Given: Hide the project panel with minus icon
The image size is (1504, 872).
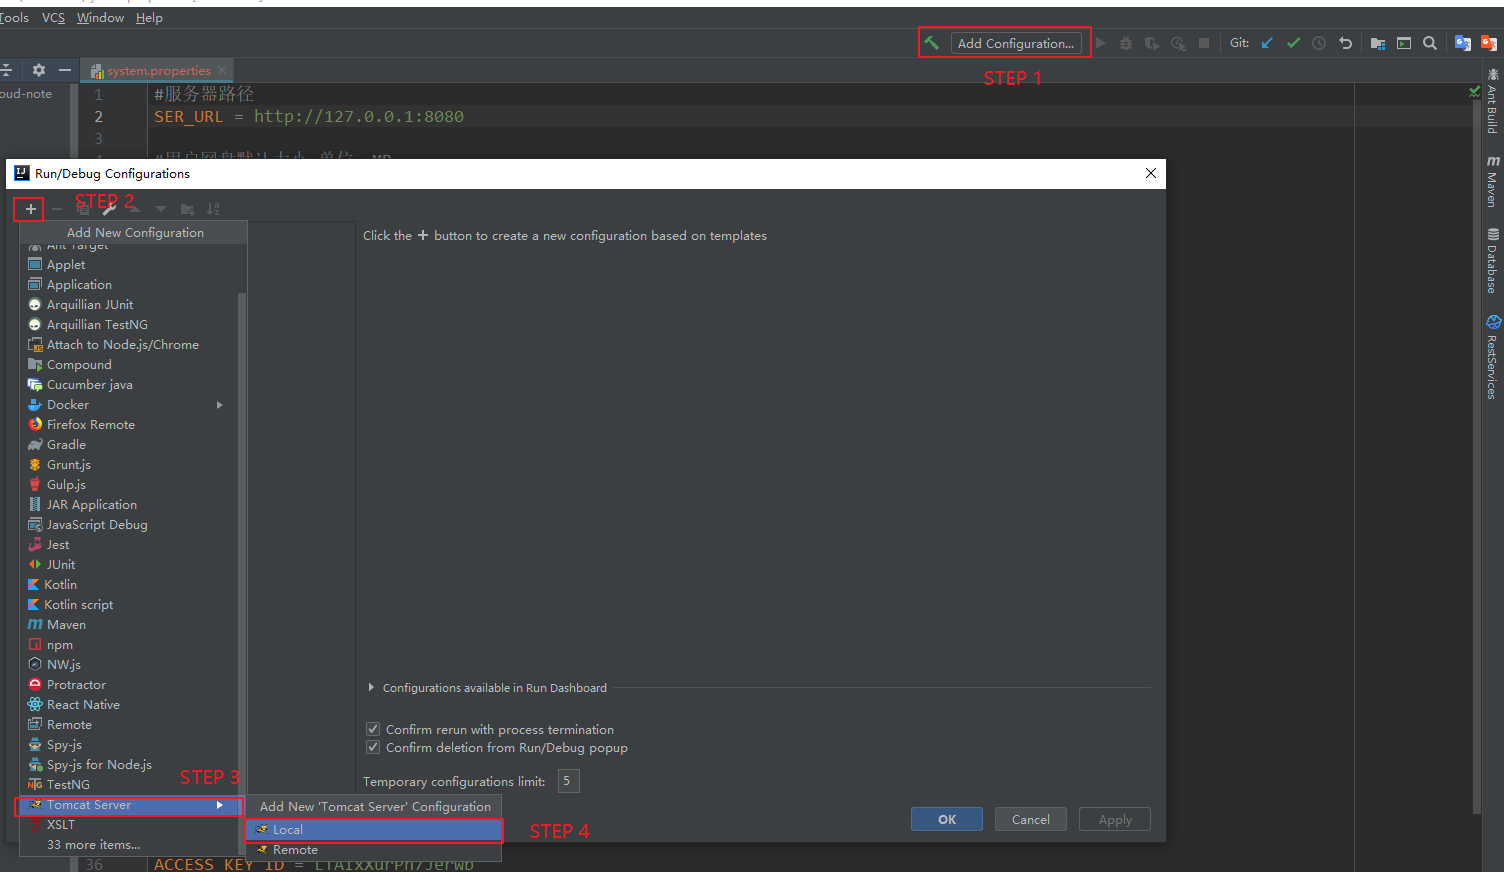Looking at the screenshot, I should pyautogui.click(x=65, y=70).
